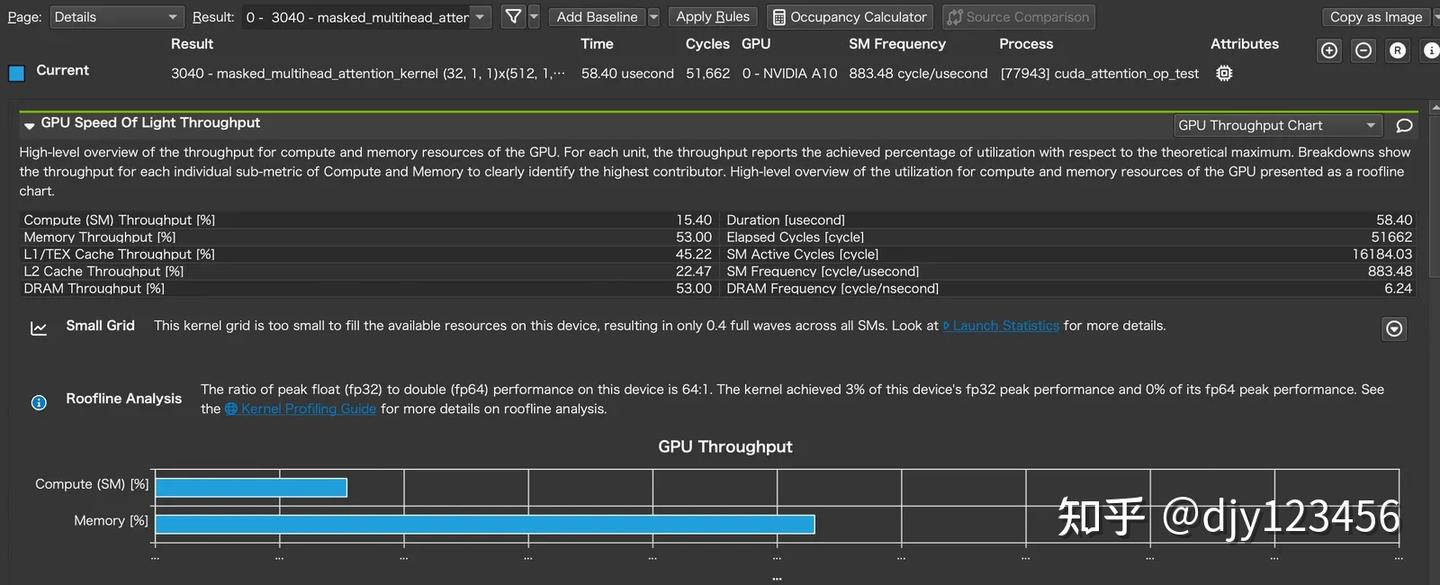The width and height of the screenshot is (1440, 585).
Task: Click the reset 'R' icon
Action: point(1397,51)
